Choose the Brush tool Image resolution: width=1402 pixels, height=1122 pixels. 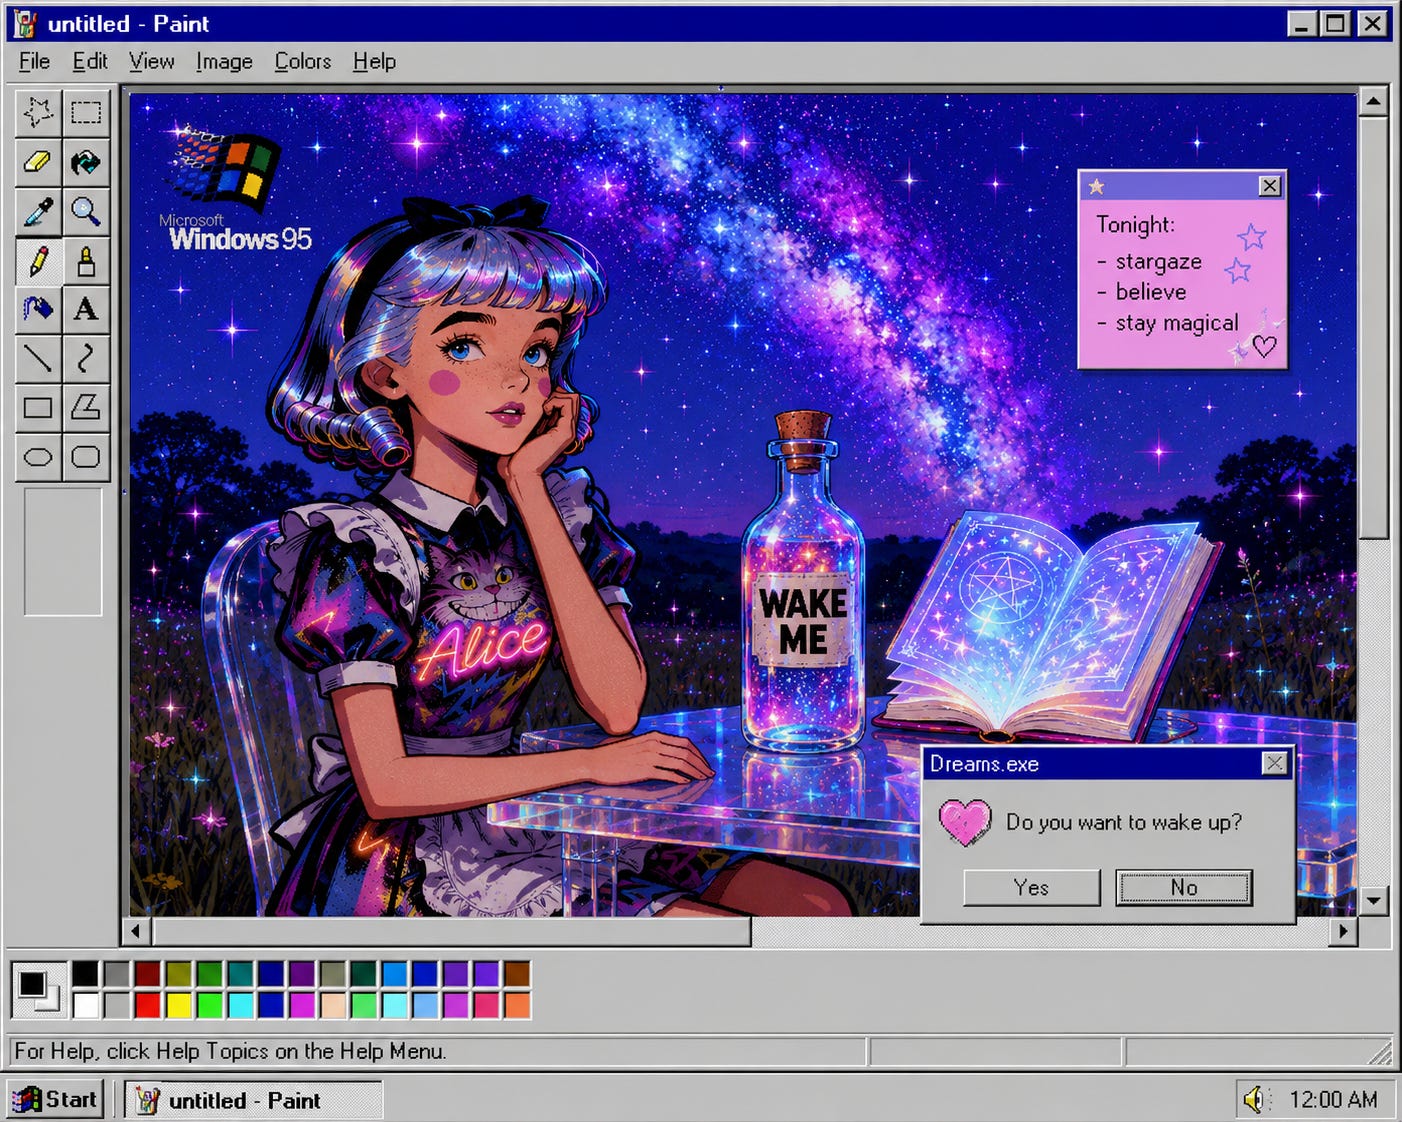point(86,261)
